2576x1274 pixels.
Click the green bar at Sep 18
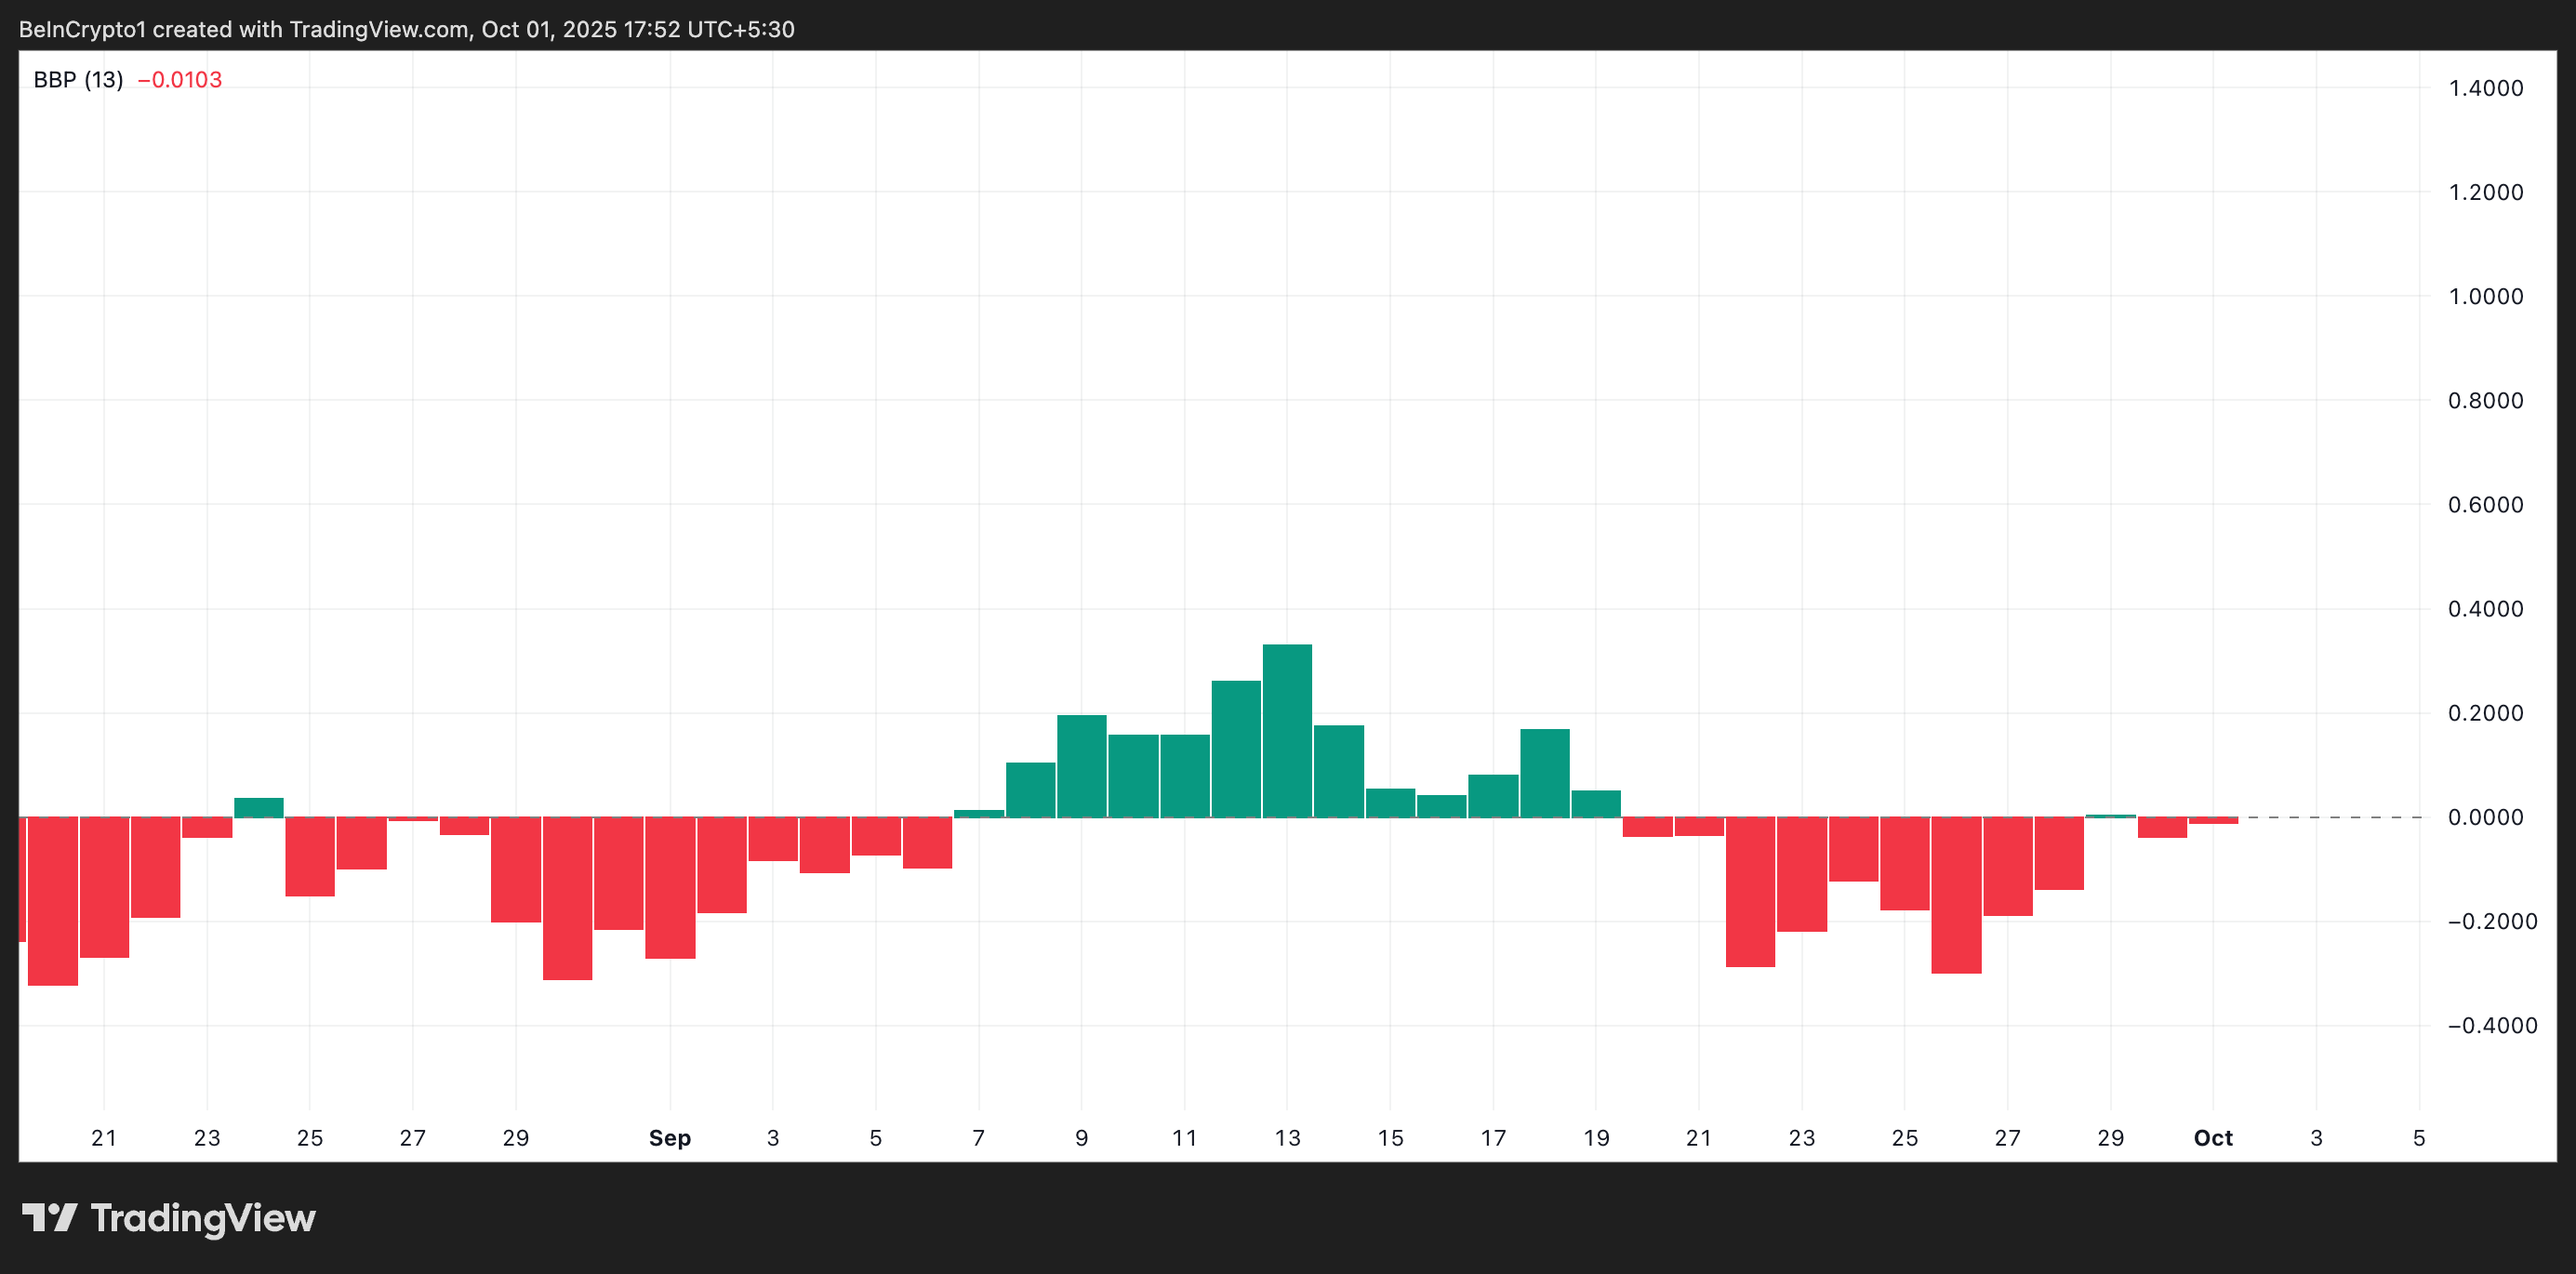(1544, 772)
